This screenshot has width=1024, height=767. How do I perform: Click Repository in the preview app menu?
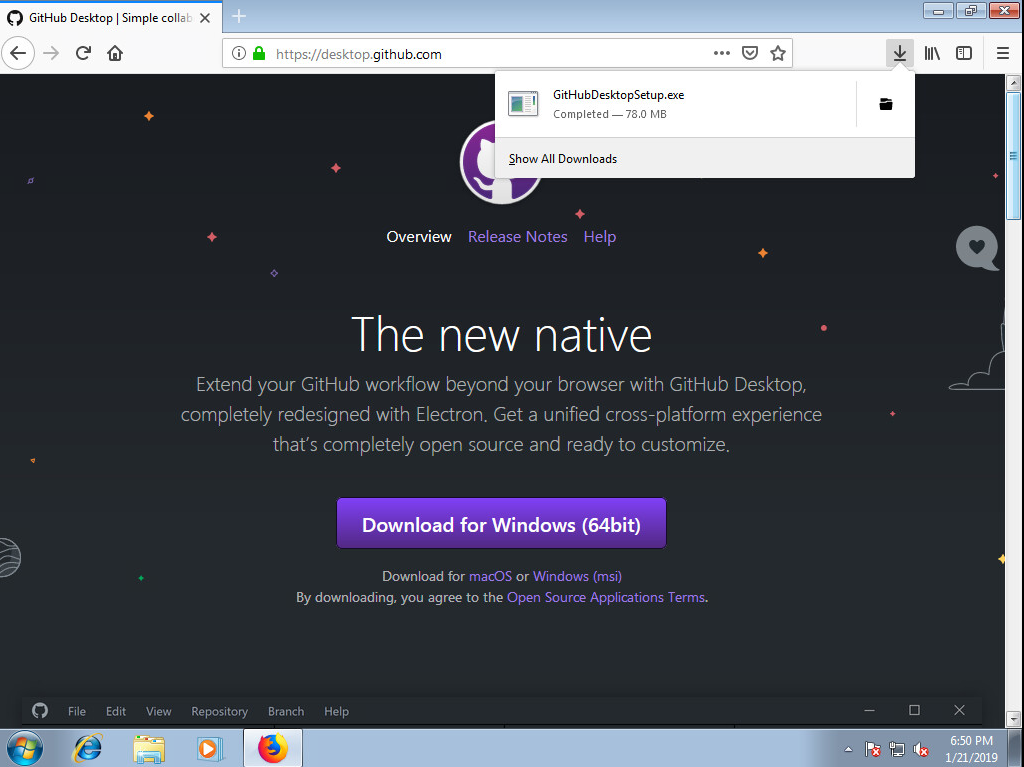click(x=219, y=711)
